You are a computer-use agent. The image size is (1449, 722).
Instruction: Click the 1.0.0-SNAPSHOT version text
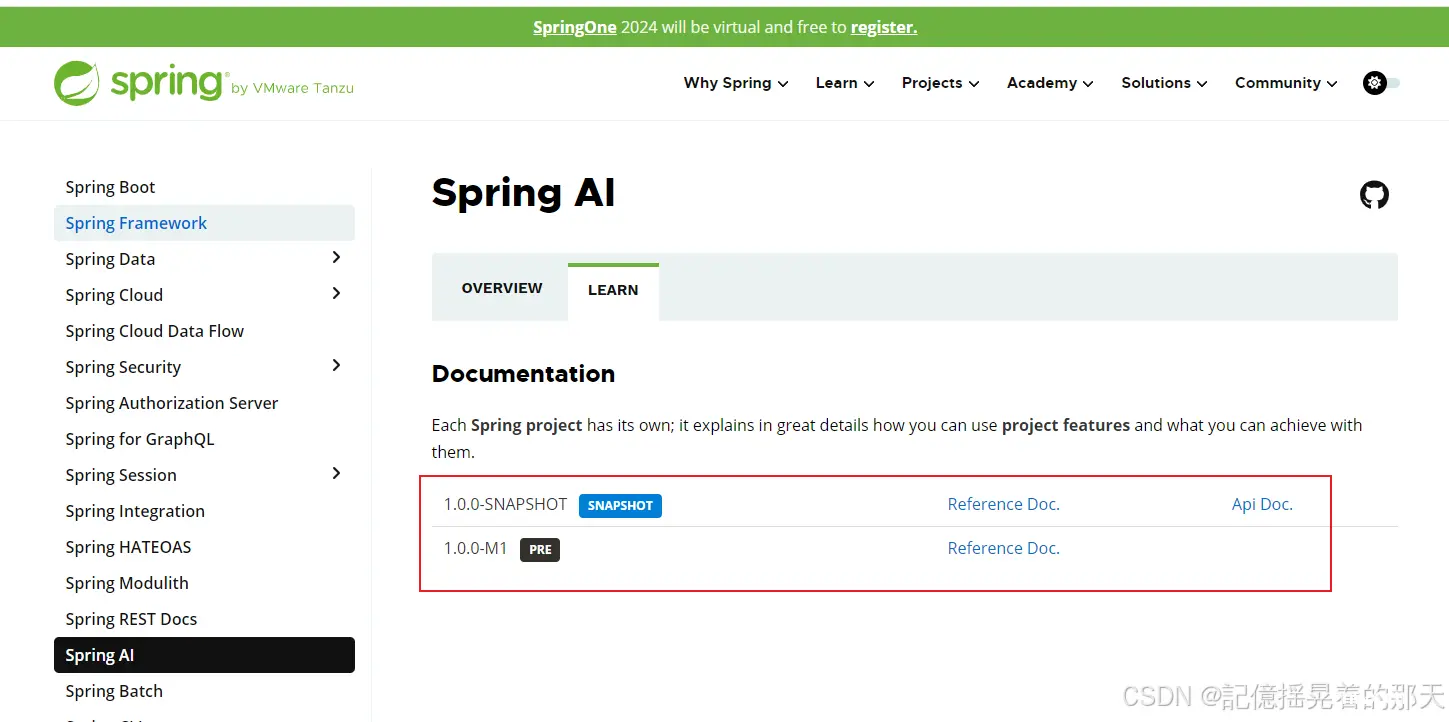(505, 504)
